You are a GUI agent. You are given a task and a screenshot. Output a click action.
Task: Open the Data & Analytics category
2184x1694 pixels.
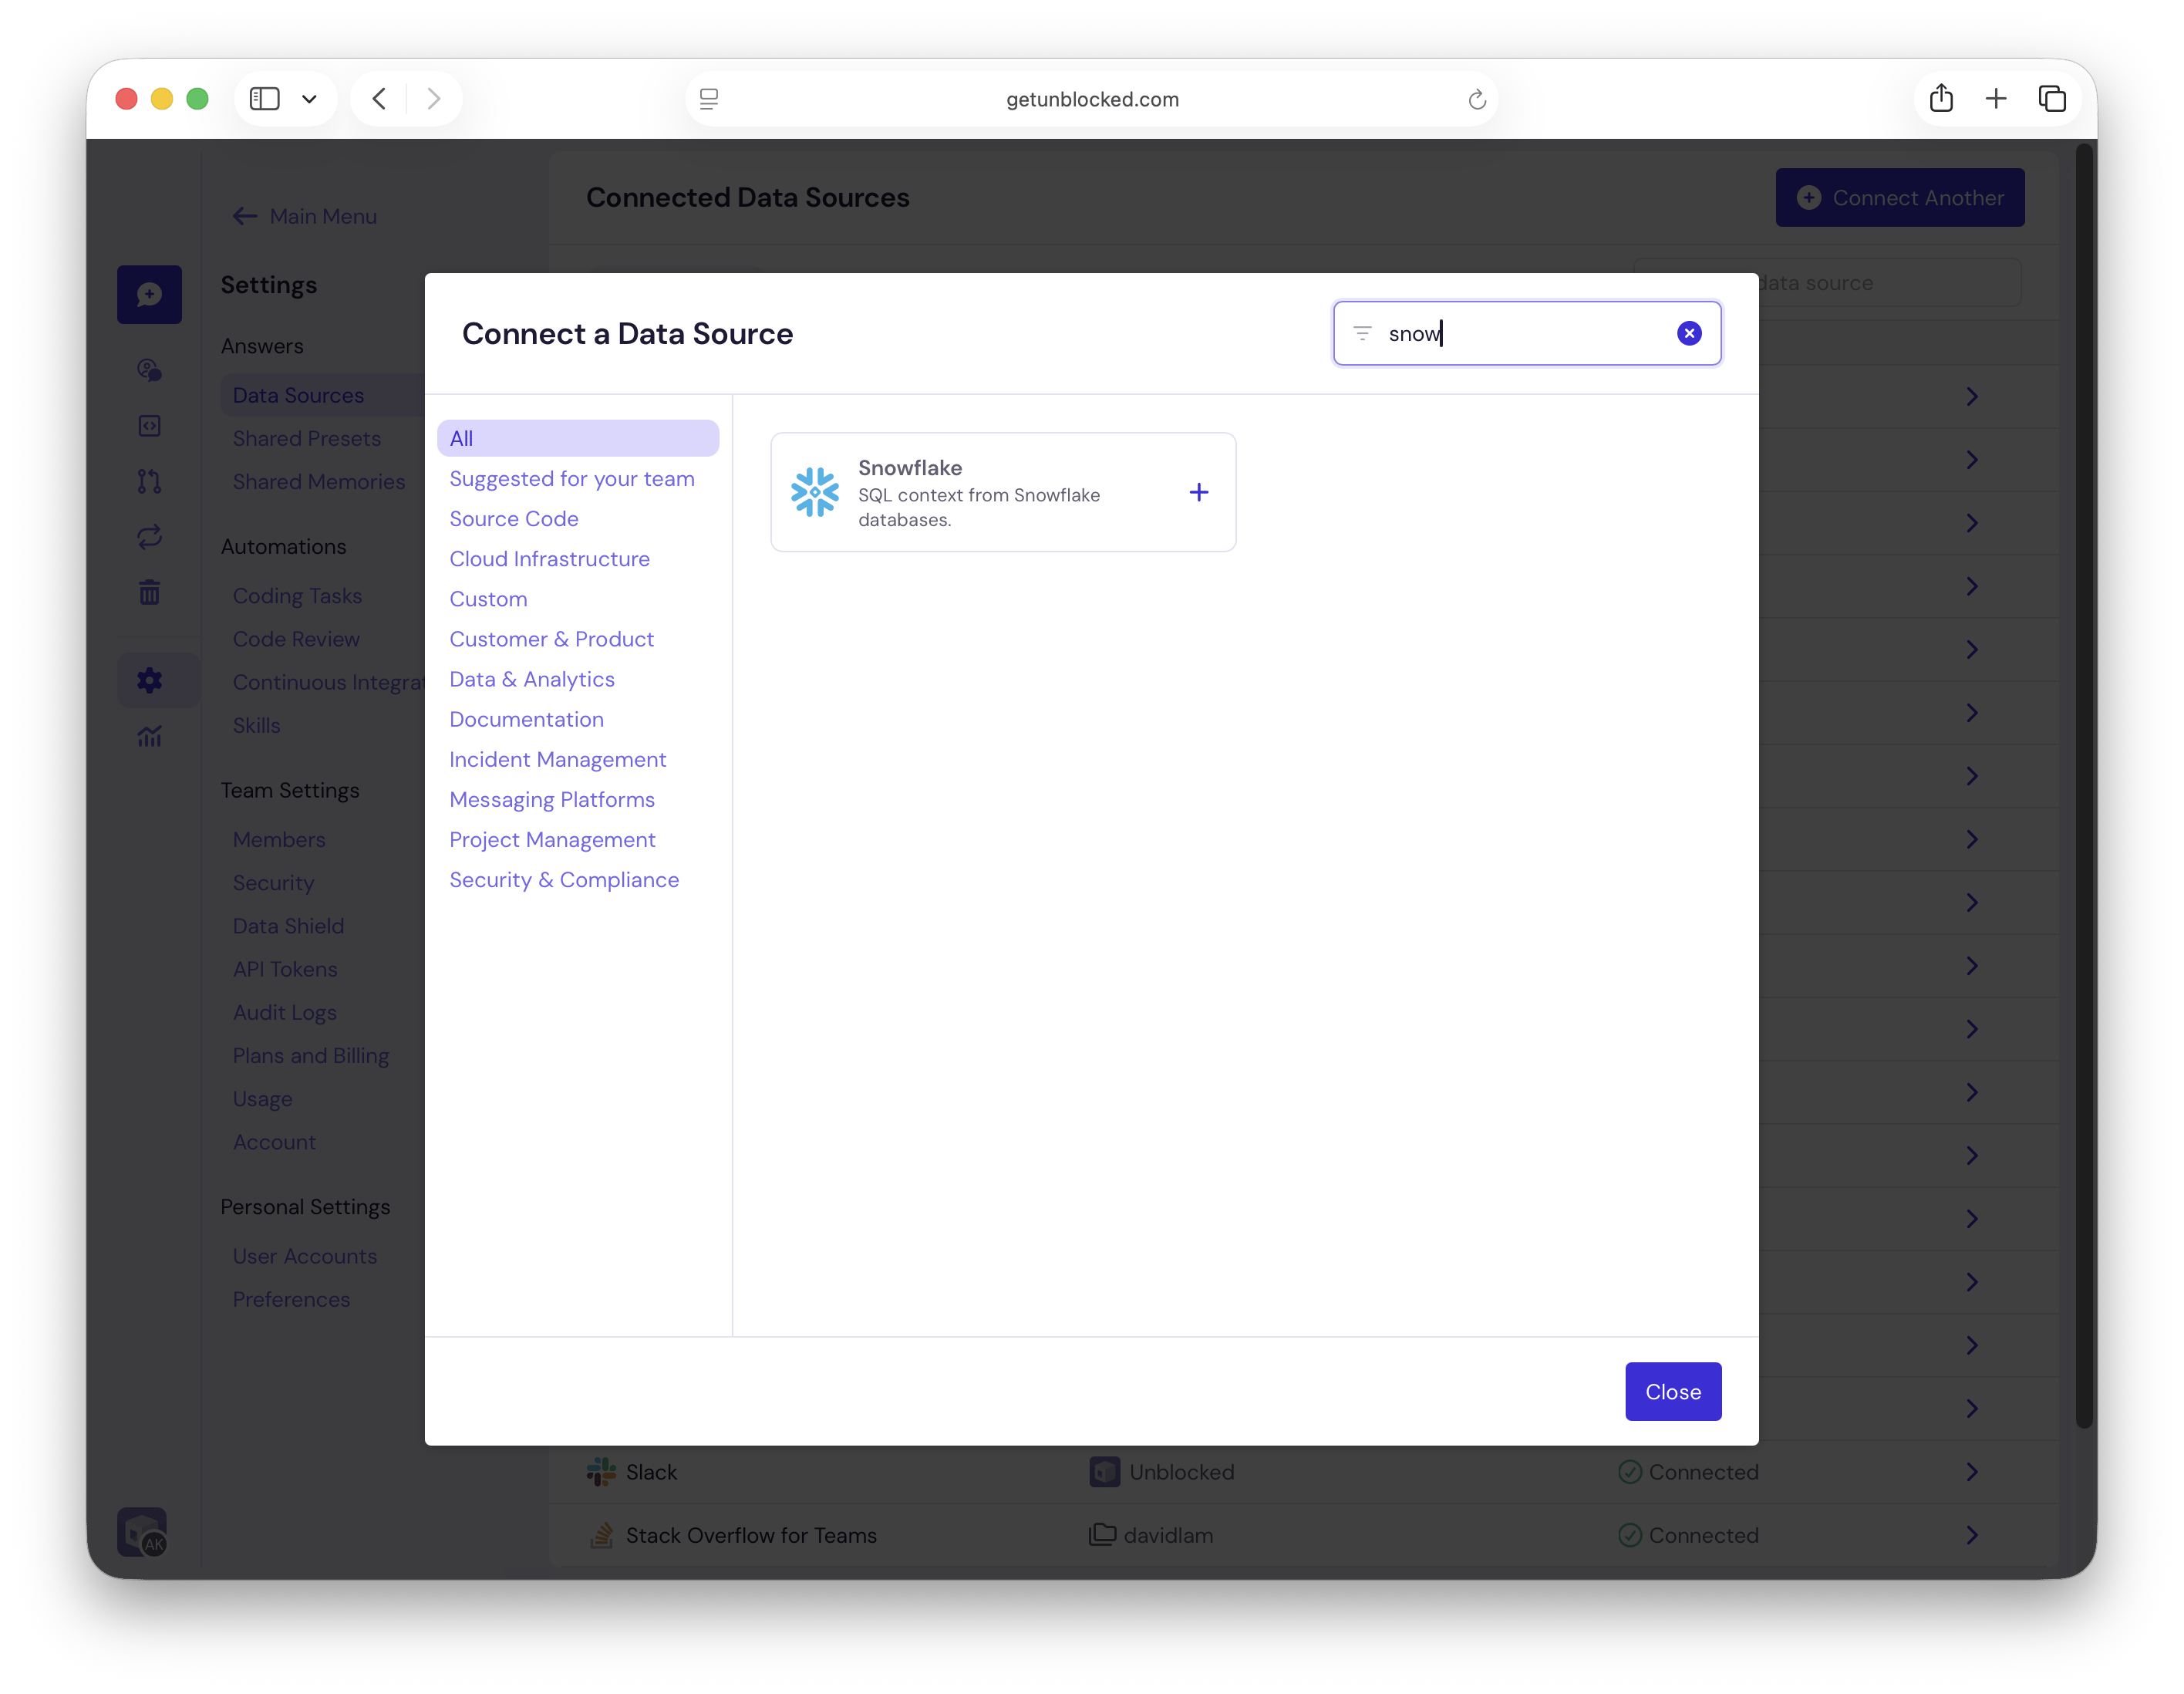point(531,679)
